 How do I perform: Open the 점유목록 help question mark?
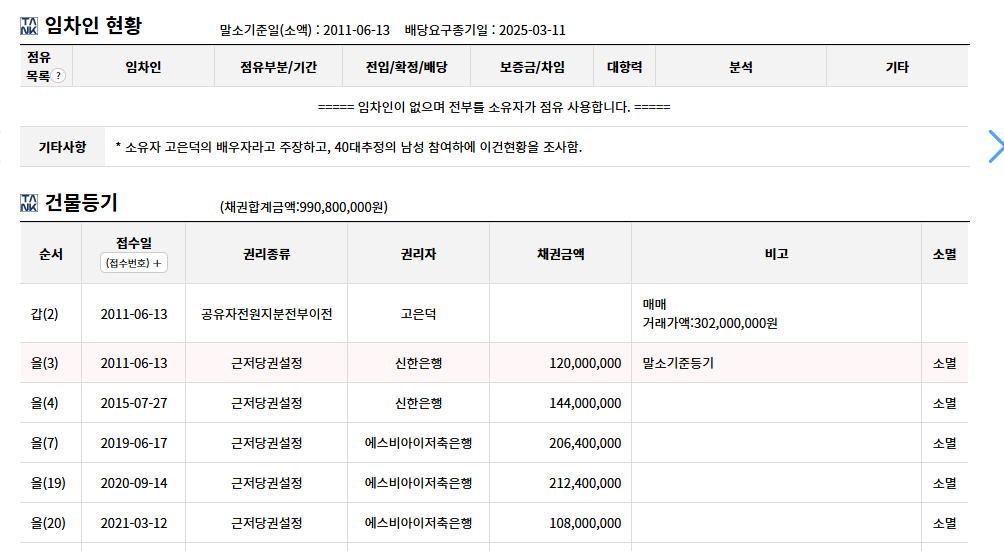58,76
